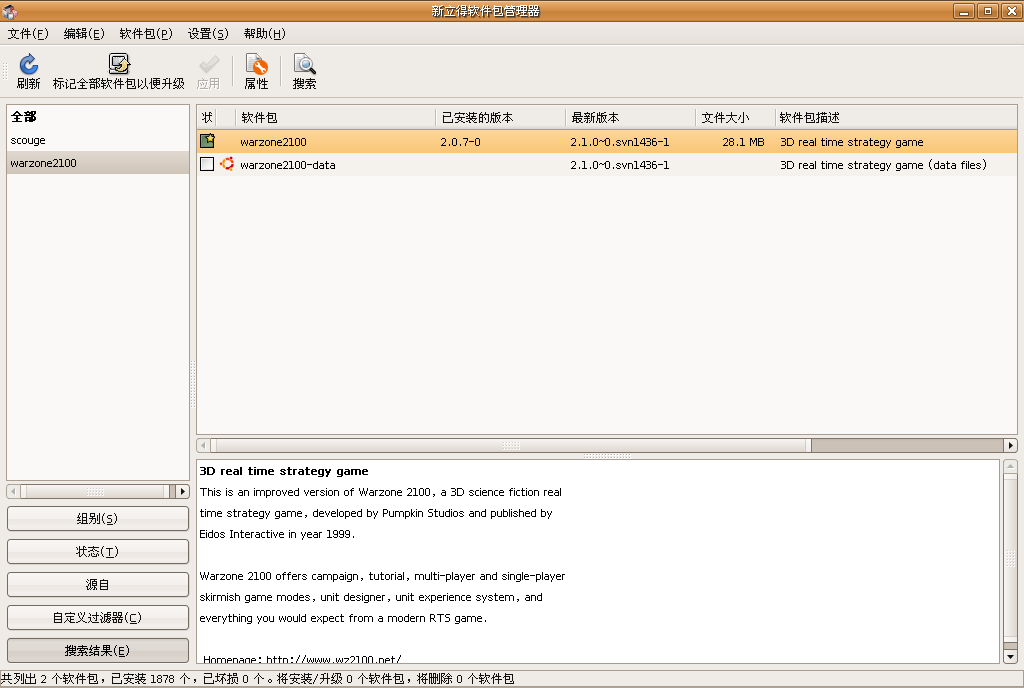The width and height of the screenshot is (1024, 688).
Task: Click the package list horizontal scrollbar thumb
Action: [511, 445]
